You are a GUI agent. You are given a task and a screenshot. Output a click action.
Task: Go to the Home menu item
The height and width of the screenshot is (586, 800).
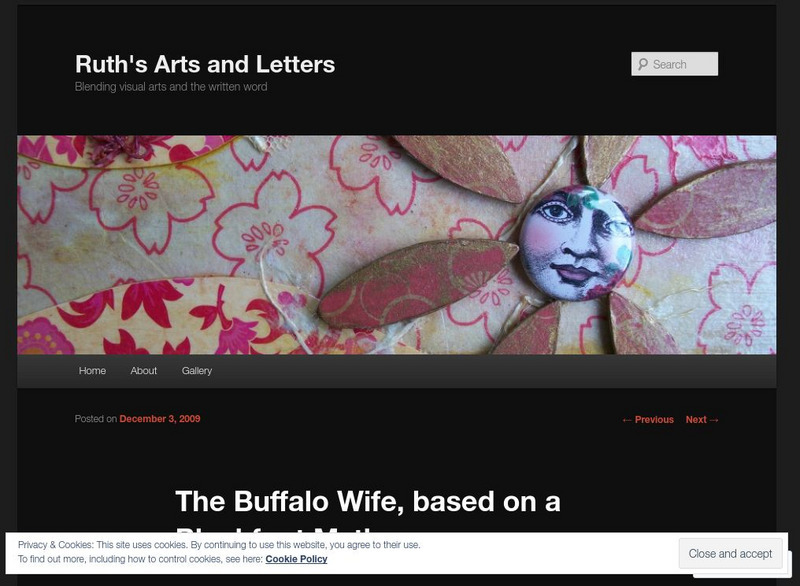tap(92, 371)
